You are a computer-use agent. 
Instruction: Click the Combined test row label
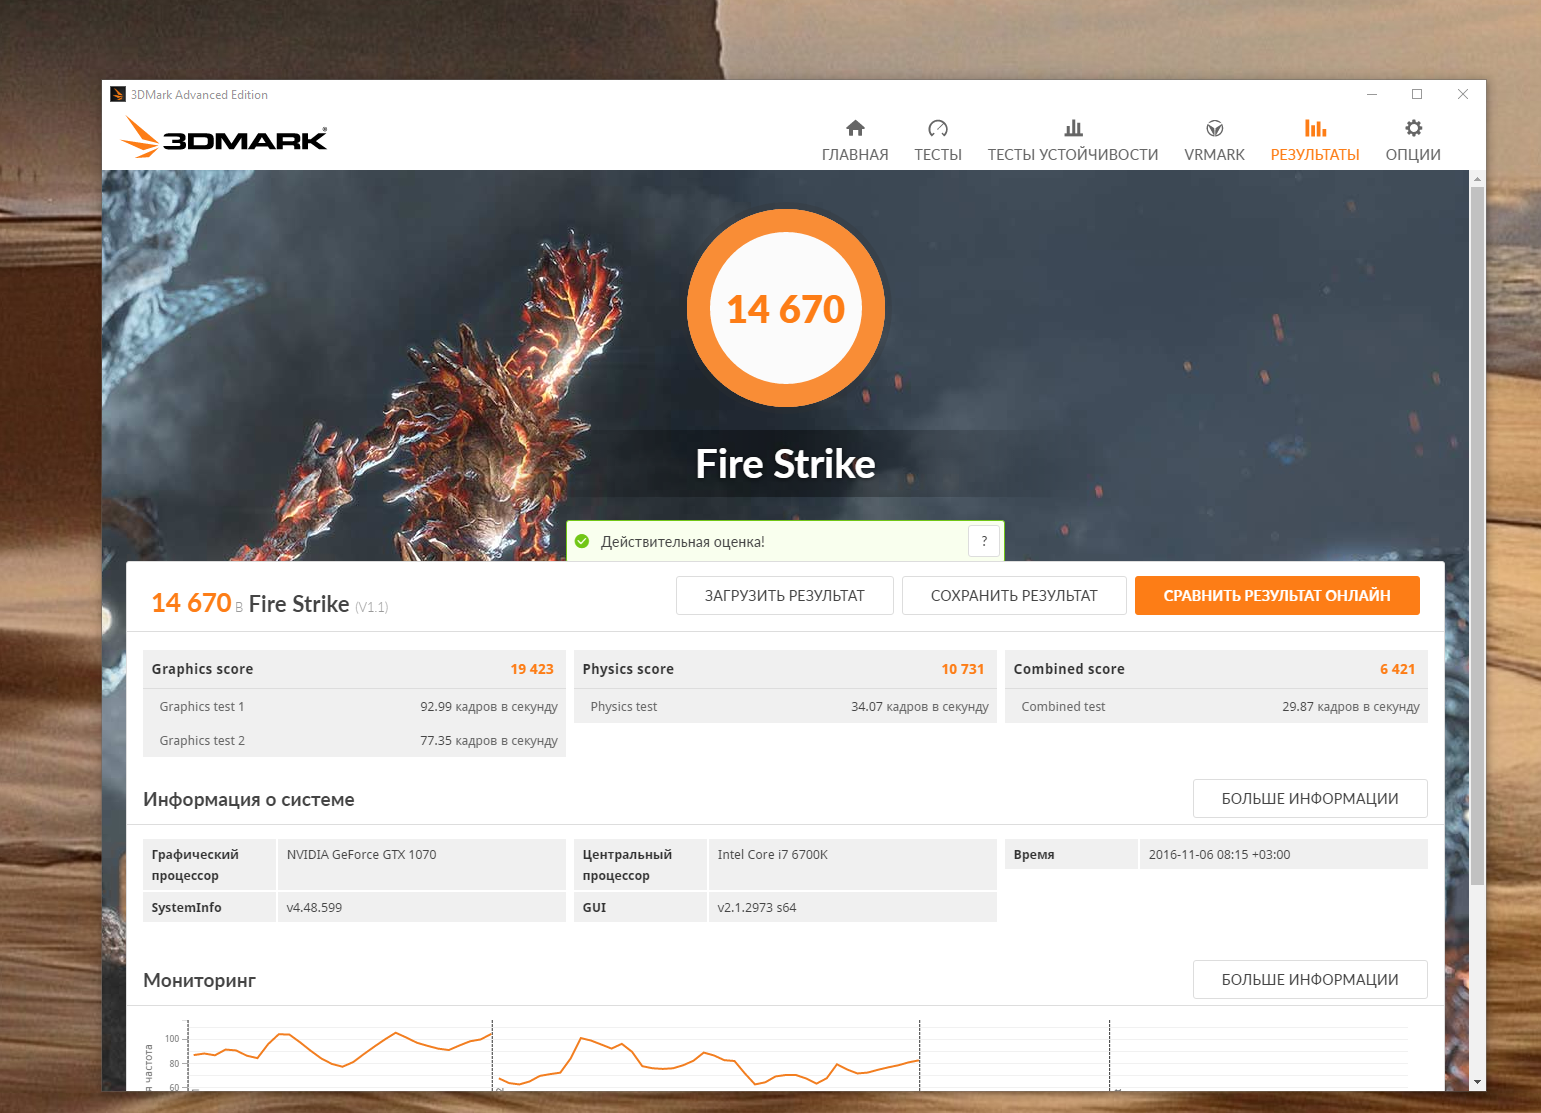click(x=1063, y=706)
